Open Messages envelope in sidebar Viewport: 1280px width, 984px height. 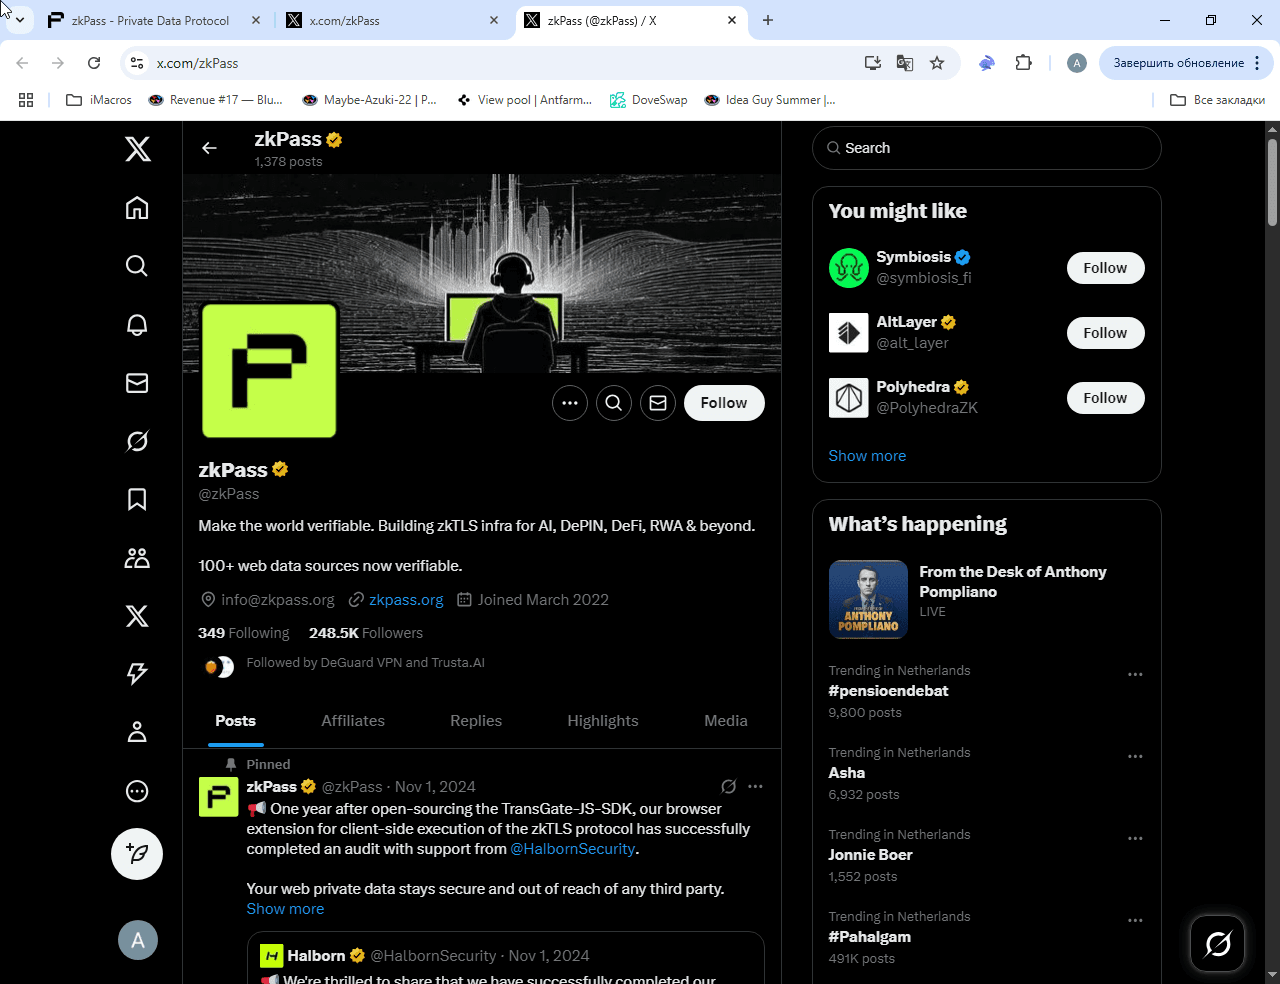point(137,383)
